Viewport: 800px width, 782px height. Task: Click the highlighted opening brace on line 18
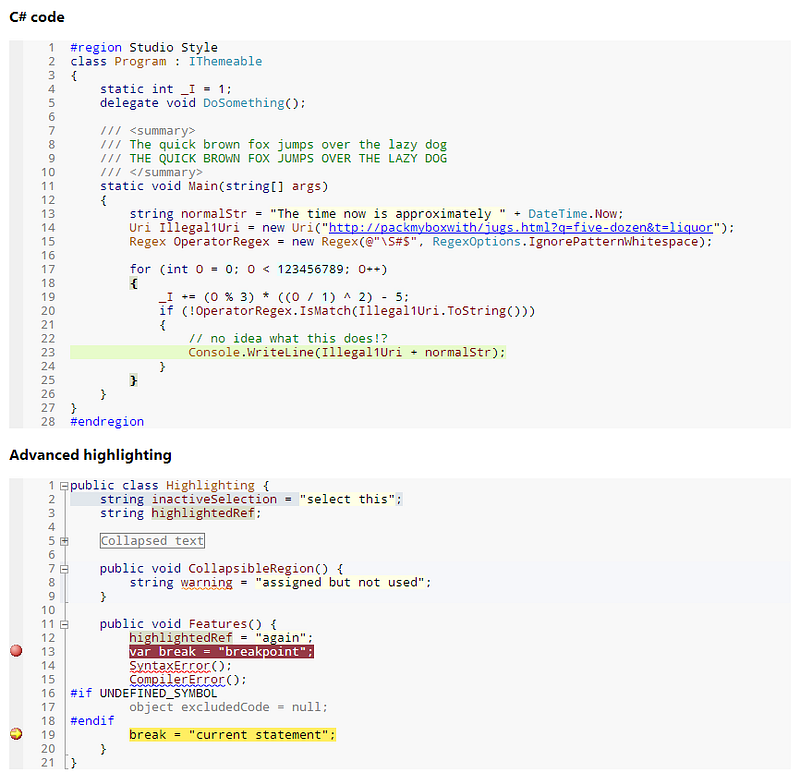click(133, 284)
